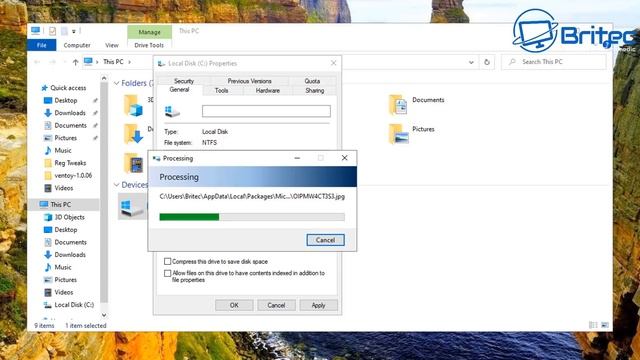Image resolution: width=640 pixels, height=360 pixels.
Task: Click the Search This PC box
Action: 553,62
